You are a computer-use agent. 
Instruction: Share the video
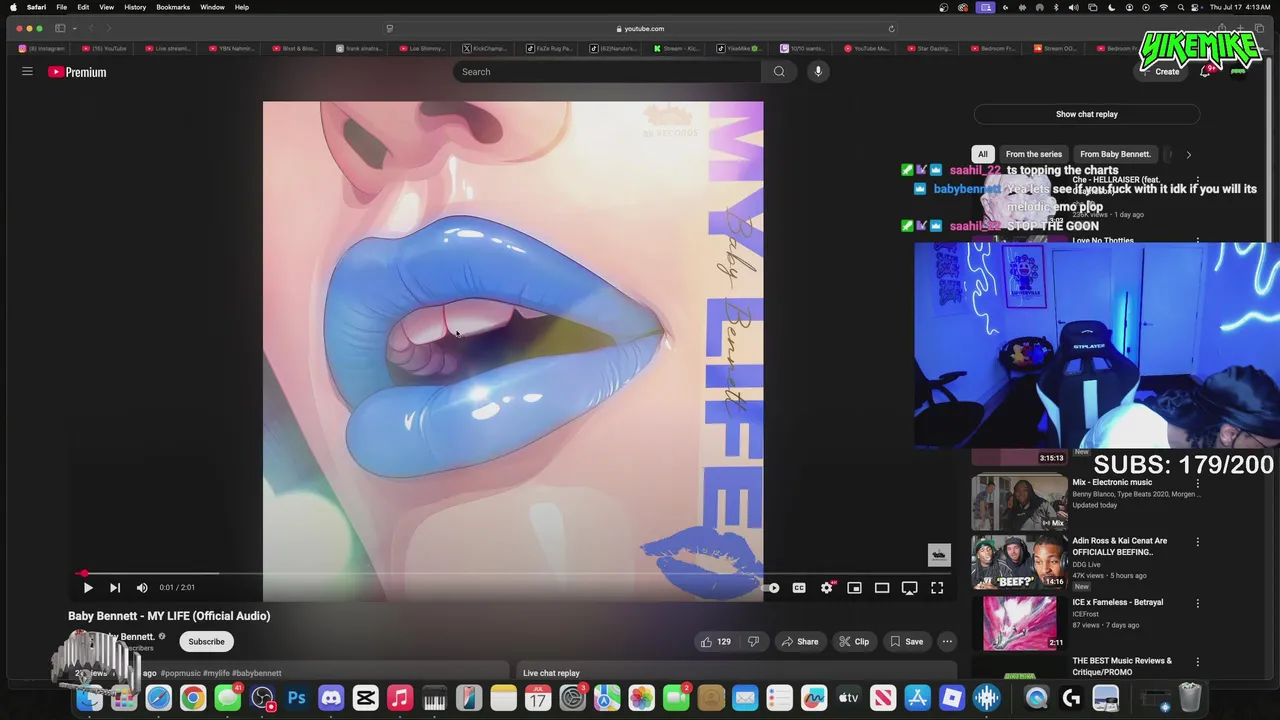tap(800, 642)
